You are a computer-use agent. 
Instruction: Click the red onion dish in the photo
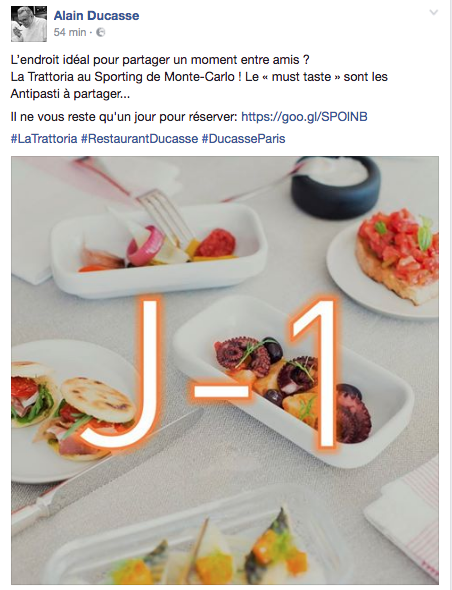click(x=158, y=248)
